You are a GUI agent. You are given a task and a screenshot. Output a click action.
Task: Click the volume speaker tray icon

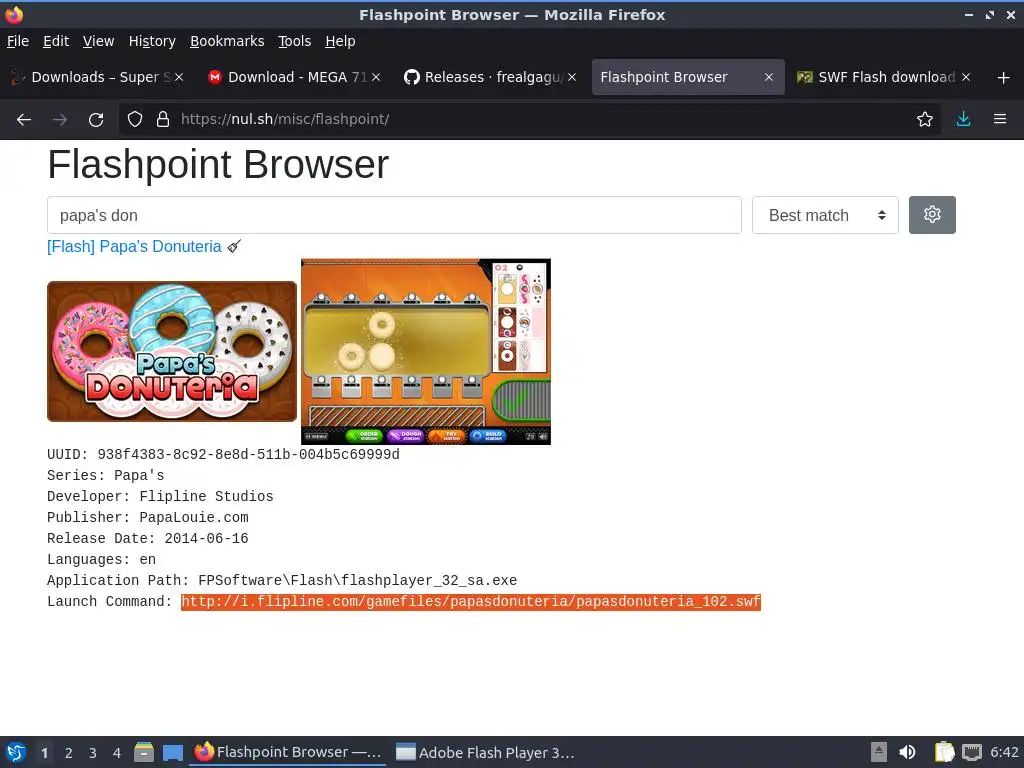tap(908, 752)
